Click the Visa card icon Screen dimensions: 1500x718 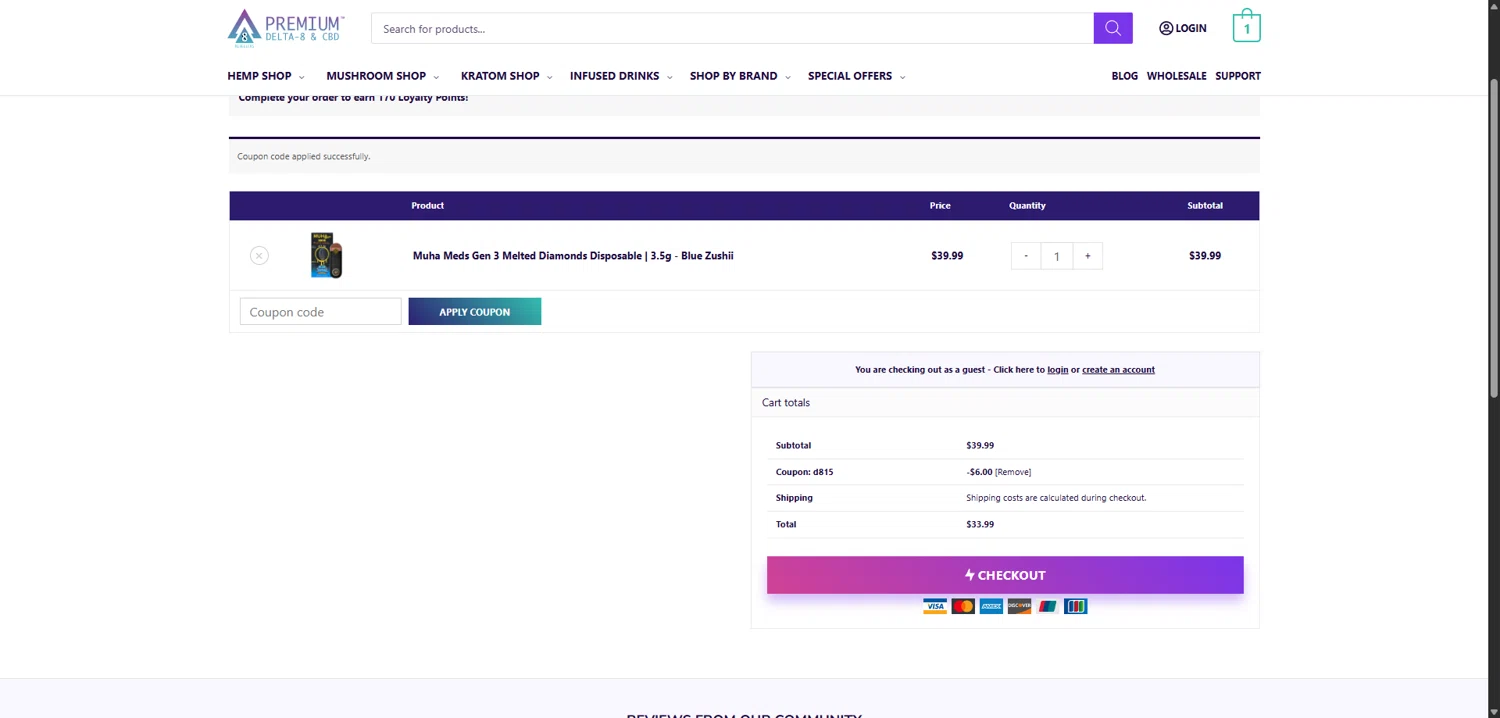(x=935, y=606)
